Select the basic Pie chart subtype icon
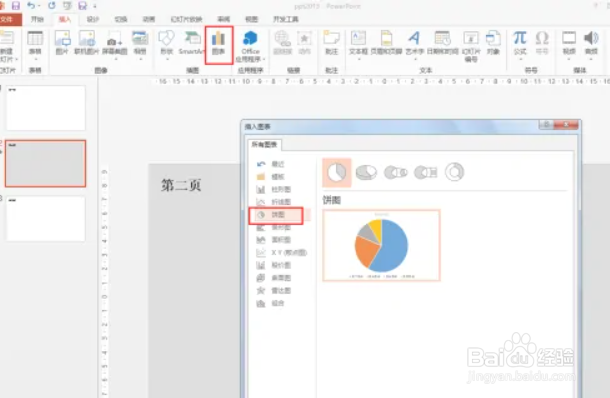610x398 pixels. (x=337, y=172)
